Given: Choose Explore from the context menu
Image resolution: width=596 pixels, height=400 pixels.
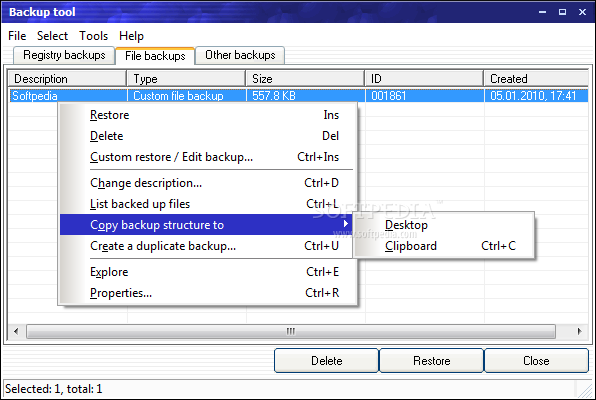Looking at the screenshot, I should [x=208, y=272].
